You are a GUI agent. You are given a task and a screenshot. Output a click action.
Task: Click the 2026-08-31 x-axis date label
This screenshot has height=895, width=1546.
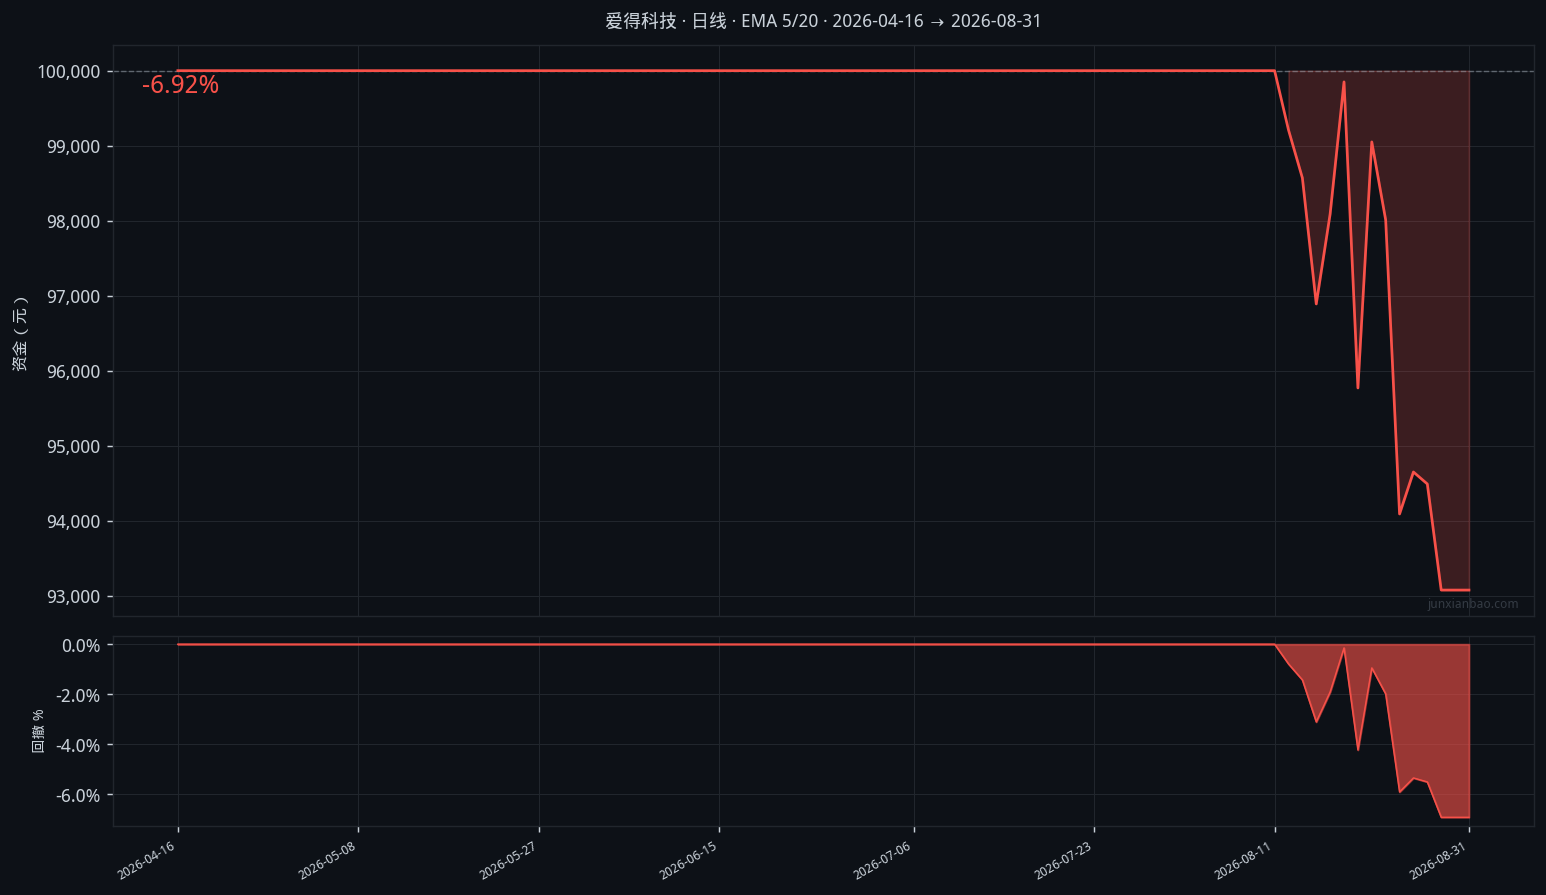[1438, 861]
